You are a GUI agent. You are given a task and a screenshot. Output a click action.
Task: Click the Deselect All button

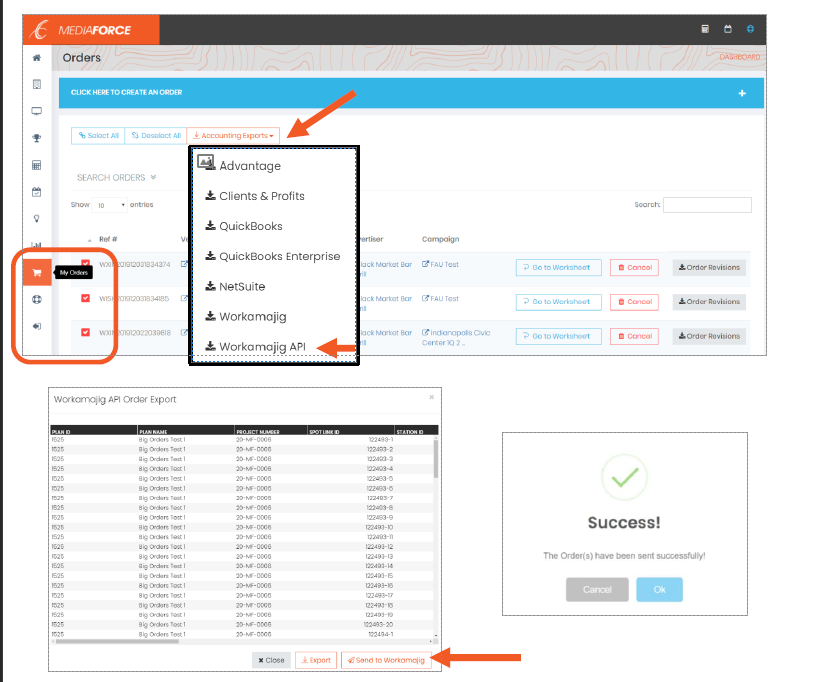pyautogui.click(x=156, y=135)
